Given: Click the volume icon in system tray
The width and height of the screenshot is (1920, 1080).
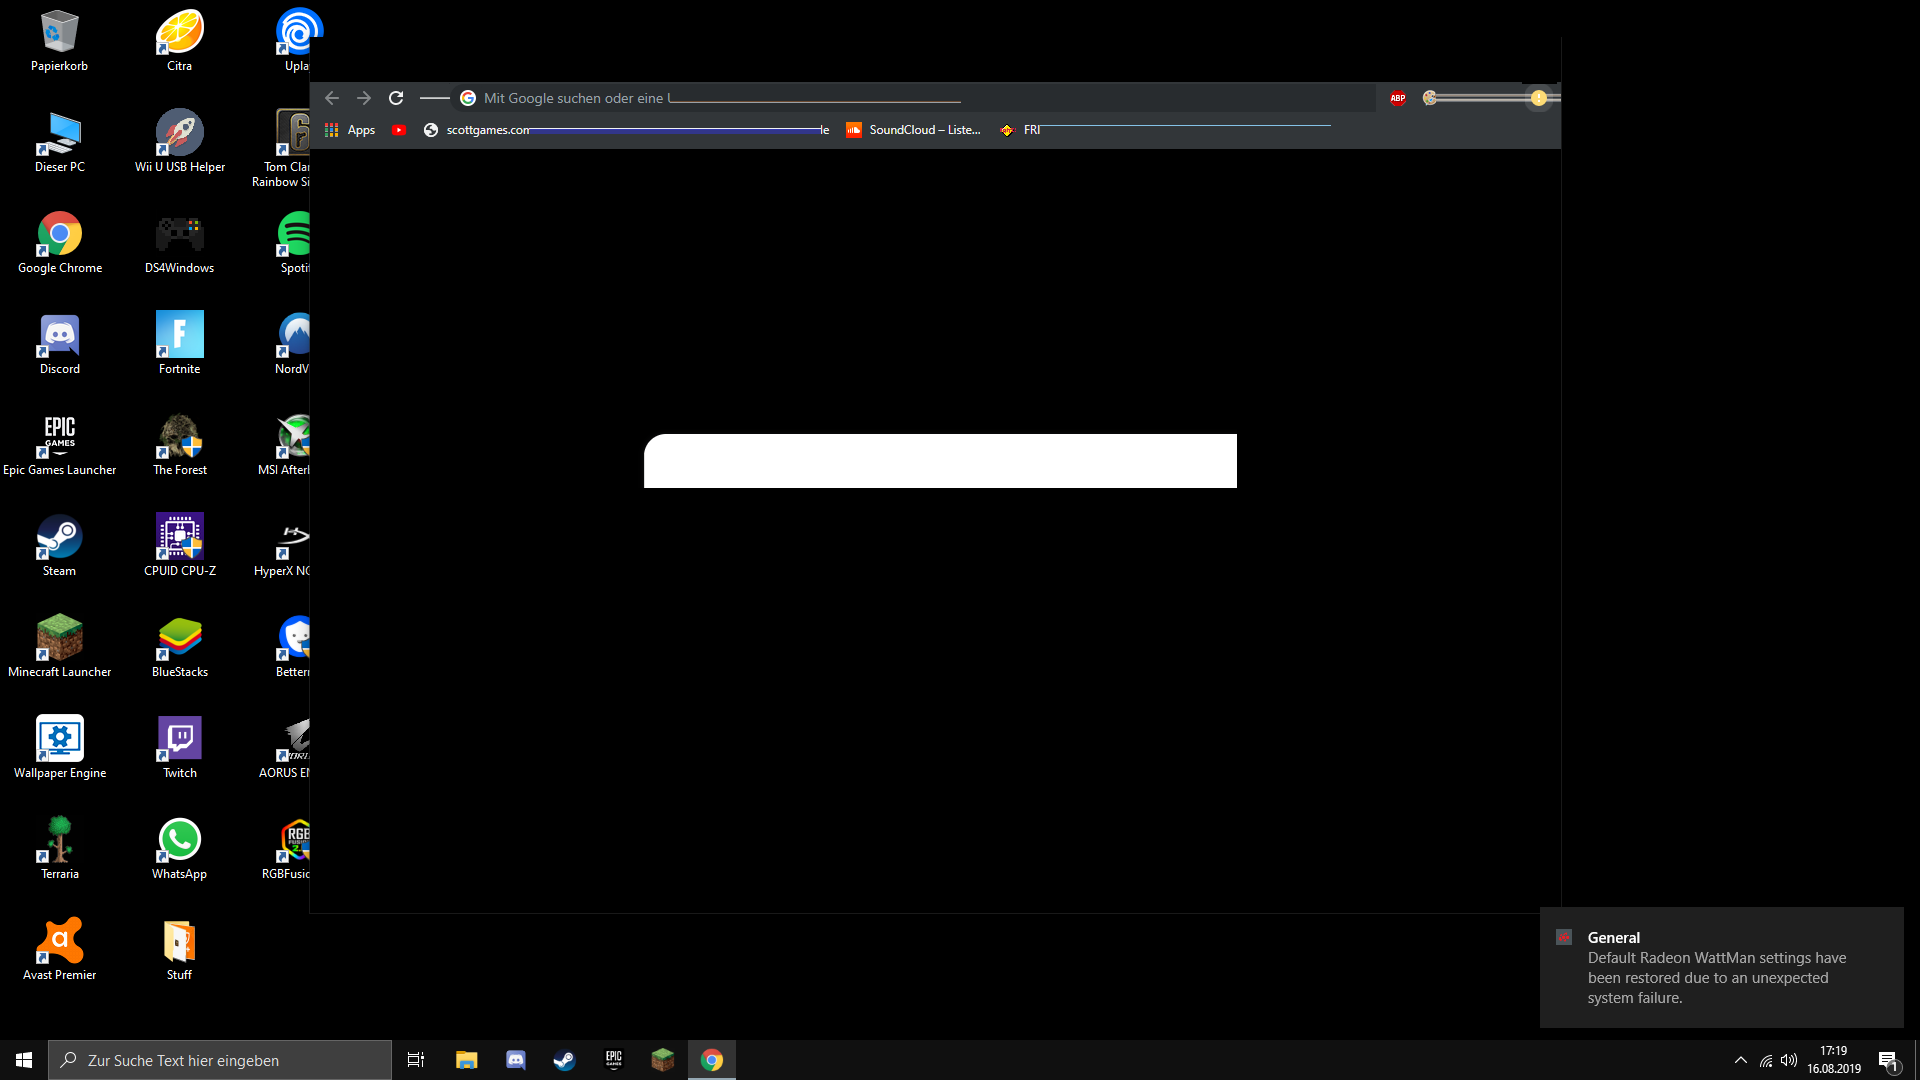Looking at the screenshot, I should point(1789,1060).
